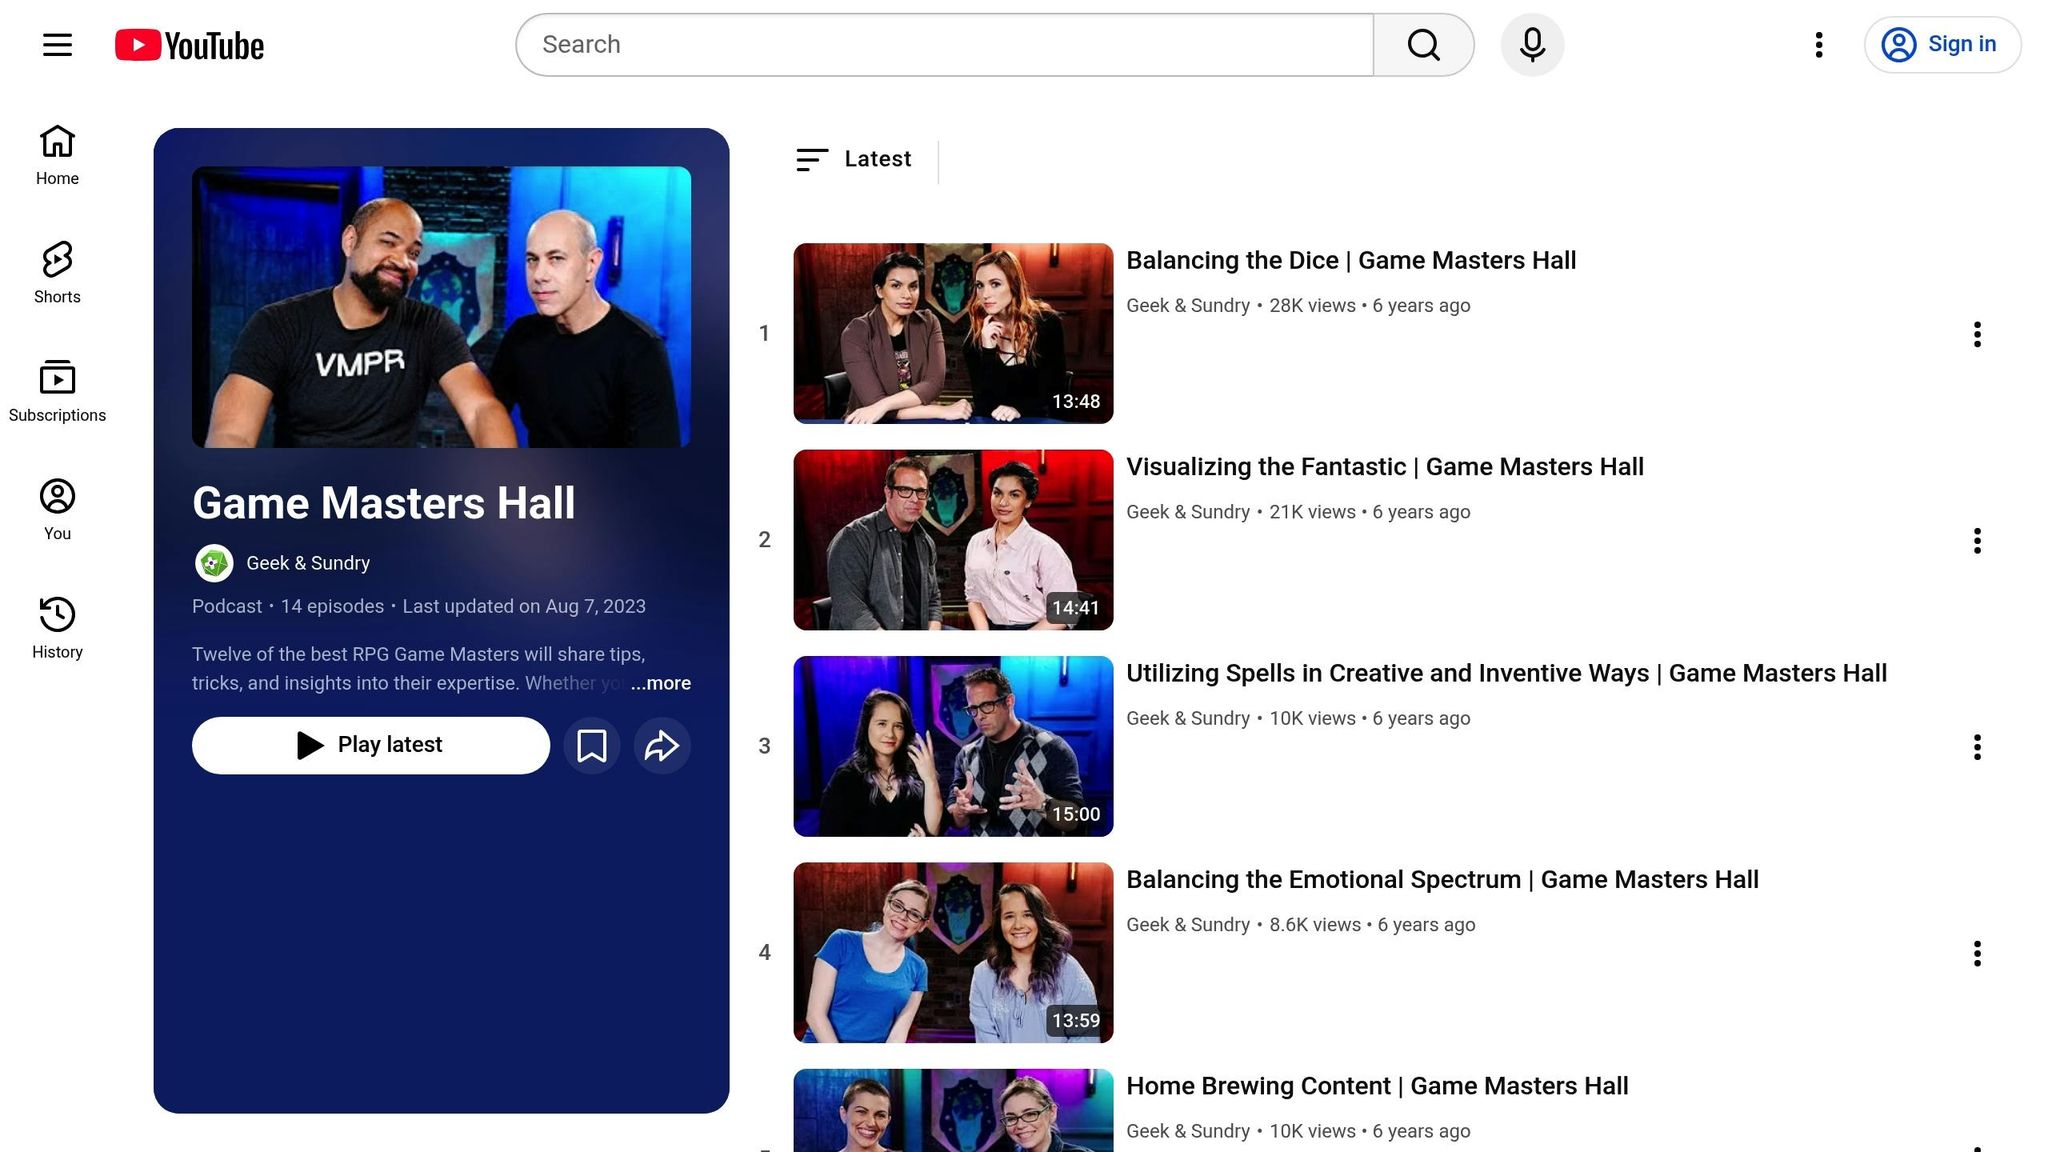Click the Sign in button

point(1942,45)
